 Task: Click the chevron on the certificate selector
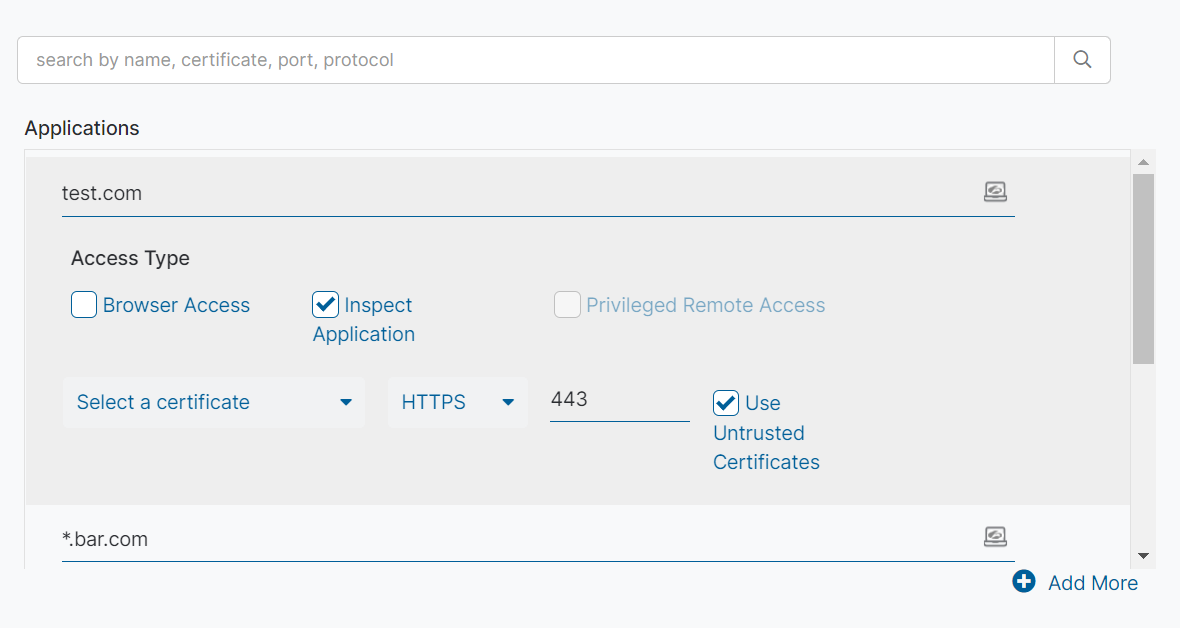pyautogui.click(x=347, y=402)
